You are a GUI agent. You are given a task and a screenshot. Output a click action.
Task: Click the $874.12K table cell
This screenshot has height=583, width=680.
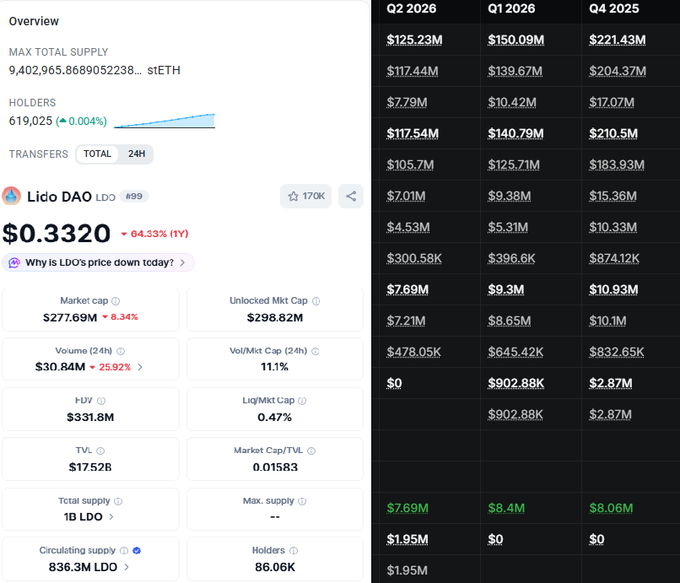[x=614, y=259]
